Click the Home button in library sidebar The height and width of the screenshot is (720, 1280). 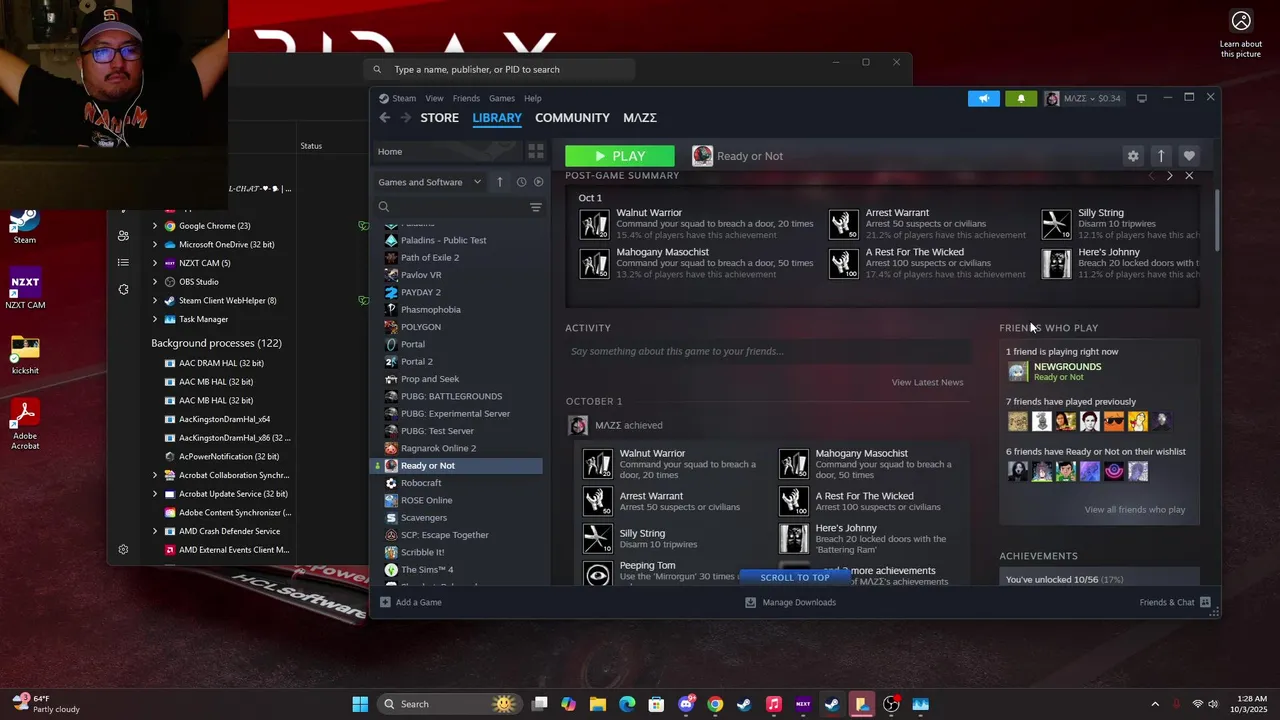pyautogui.click(x=447, y=151)
